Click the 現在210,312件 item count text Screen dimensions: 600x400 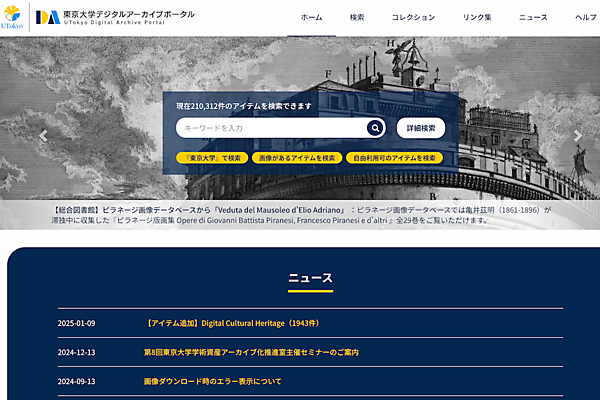pyautogui.click(x=244, y=106)
